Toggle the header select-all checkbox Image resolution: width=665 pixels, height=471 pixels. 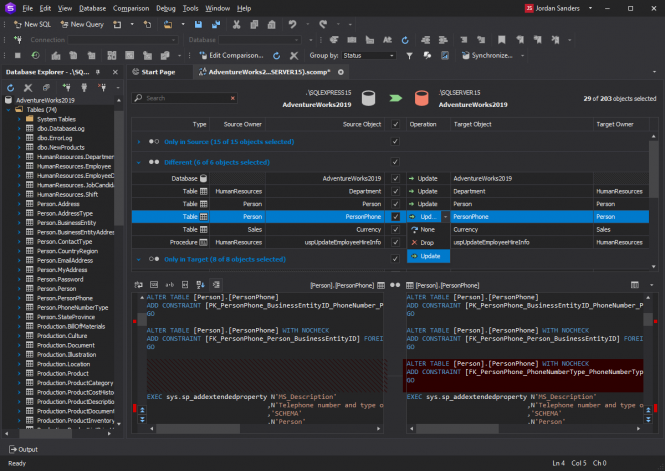pos(395,124)
